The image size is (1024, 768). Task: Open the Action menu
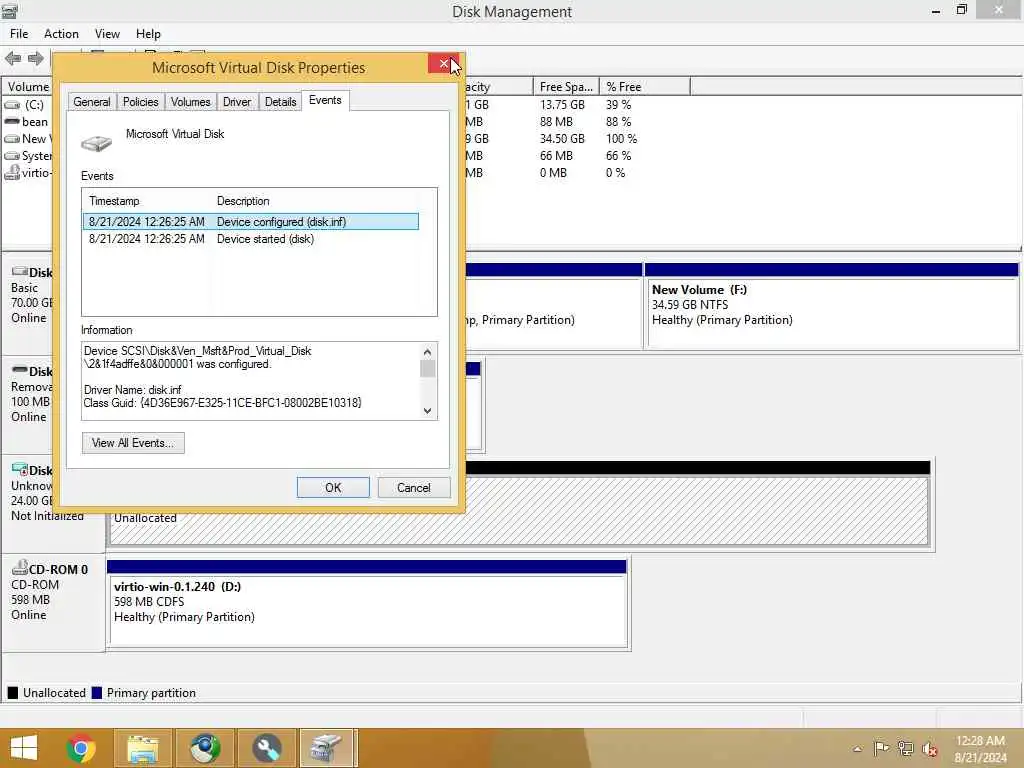[x=61, y=34]
